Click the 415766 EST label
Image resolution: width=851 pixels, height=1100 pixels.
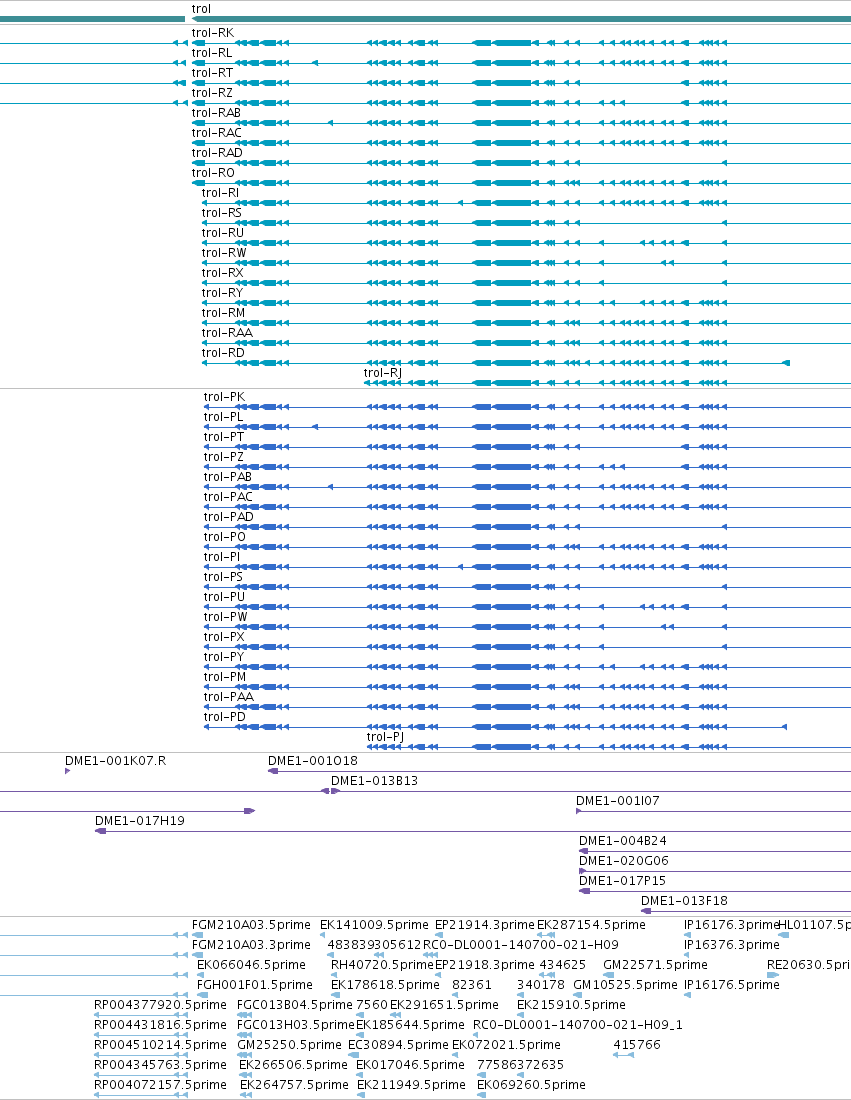point(637,1045)
